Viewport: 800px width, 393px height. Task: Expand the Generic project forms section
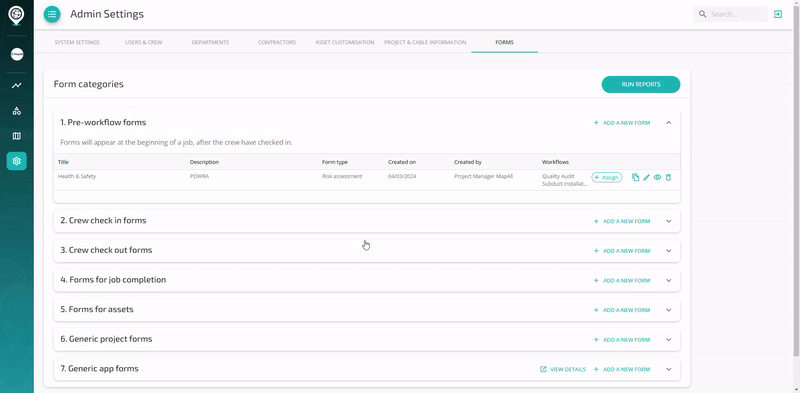click(668, 340)
